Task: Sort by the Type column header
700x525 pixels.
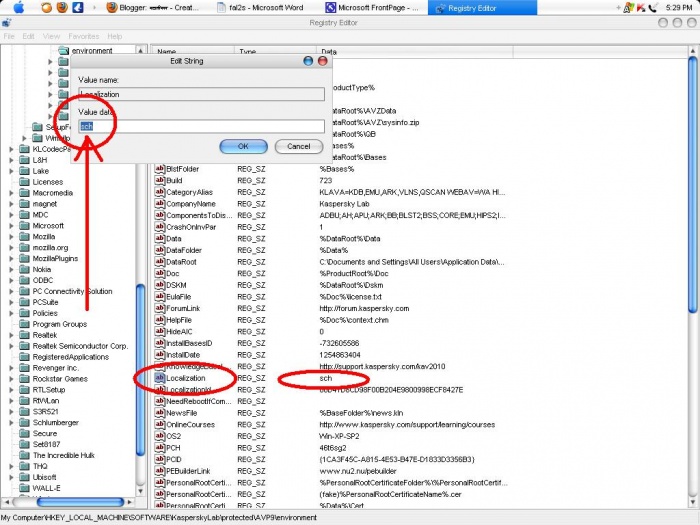Action: tap(275, 51)
